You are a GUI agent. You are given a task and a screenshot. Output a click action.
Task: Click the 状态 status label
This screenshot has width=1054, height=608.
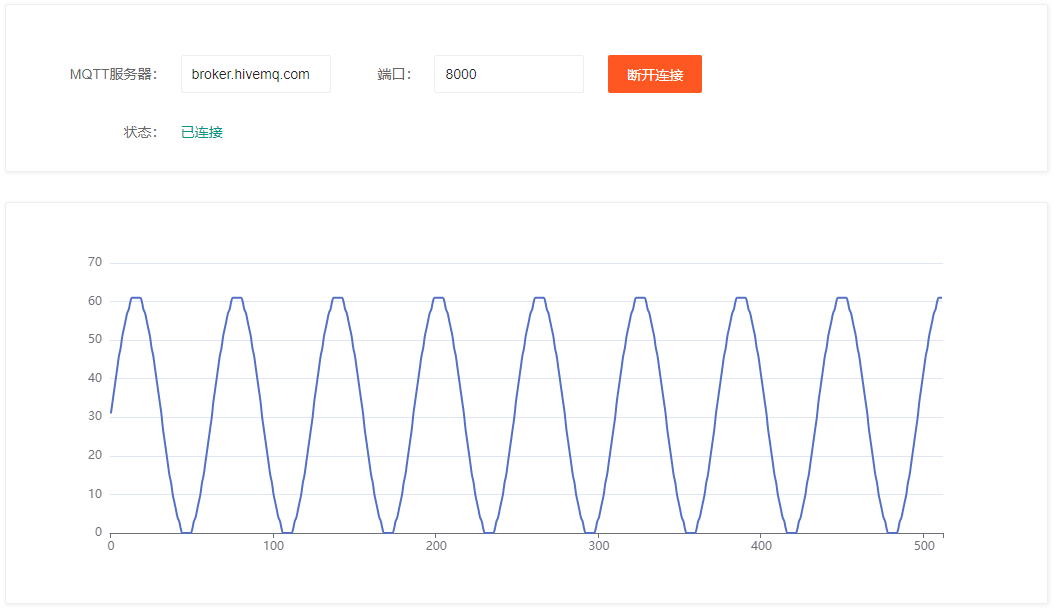[x=140, y=132]
